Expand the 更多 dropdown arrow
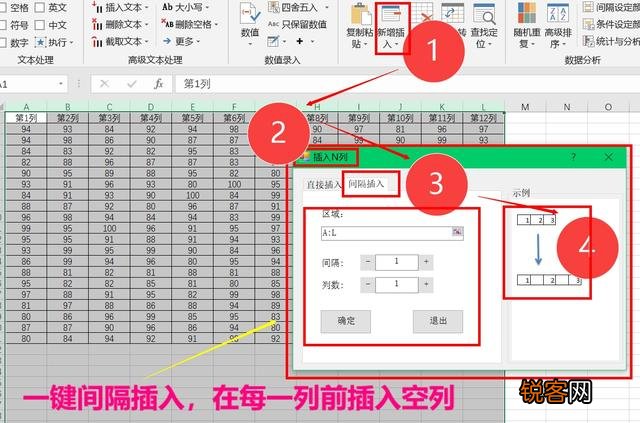640x423 pixels. 198,41
